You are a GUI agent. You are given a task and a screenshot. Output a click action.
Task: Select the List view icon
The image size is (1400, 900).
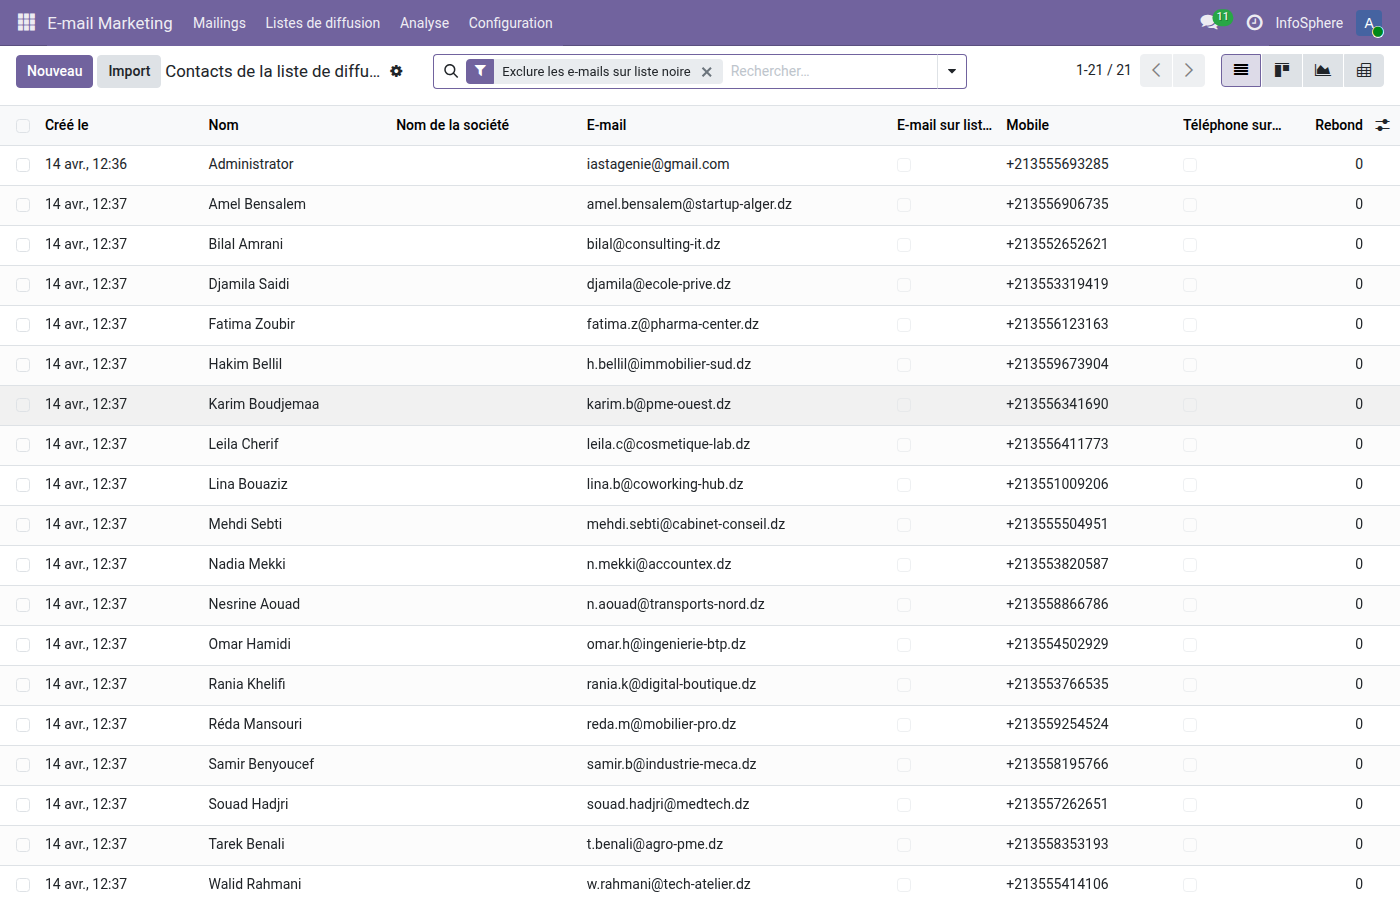[x=1240, y=71]
